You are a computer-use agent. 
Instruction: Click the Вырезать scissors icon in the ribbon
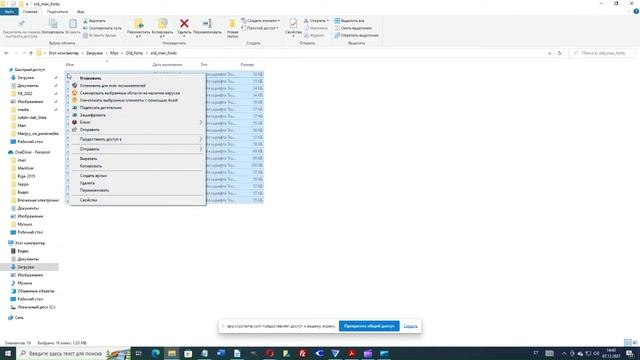coord(85,21)
